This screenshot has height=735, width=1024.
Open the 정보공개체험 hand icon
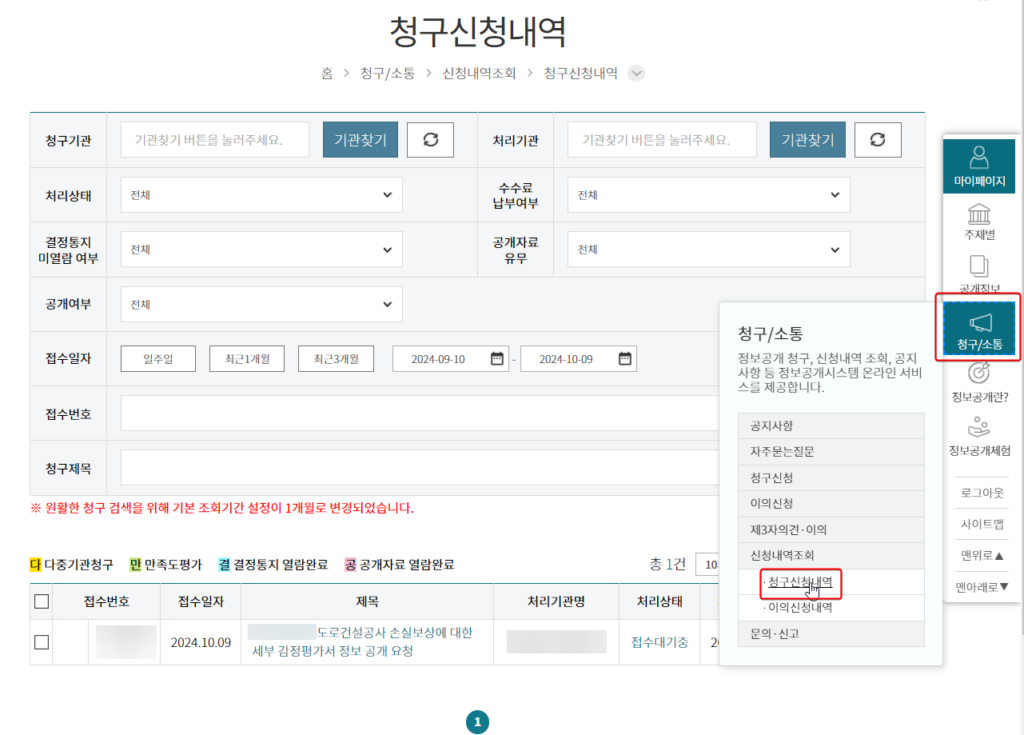click(979, 436)
